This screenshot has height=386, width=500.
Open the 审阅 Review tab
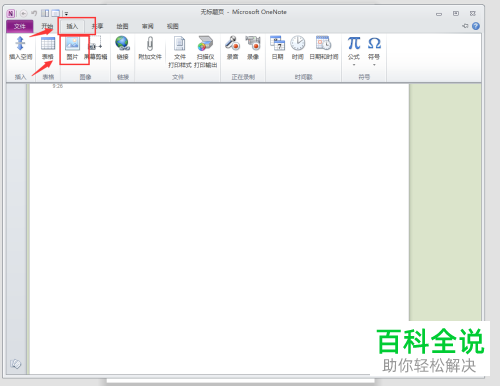click(148, 26)
